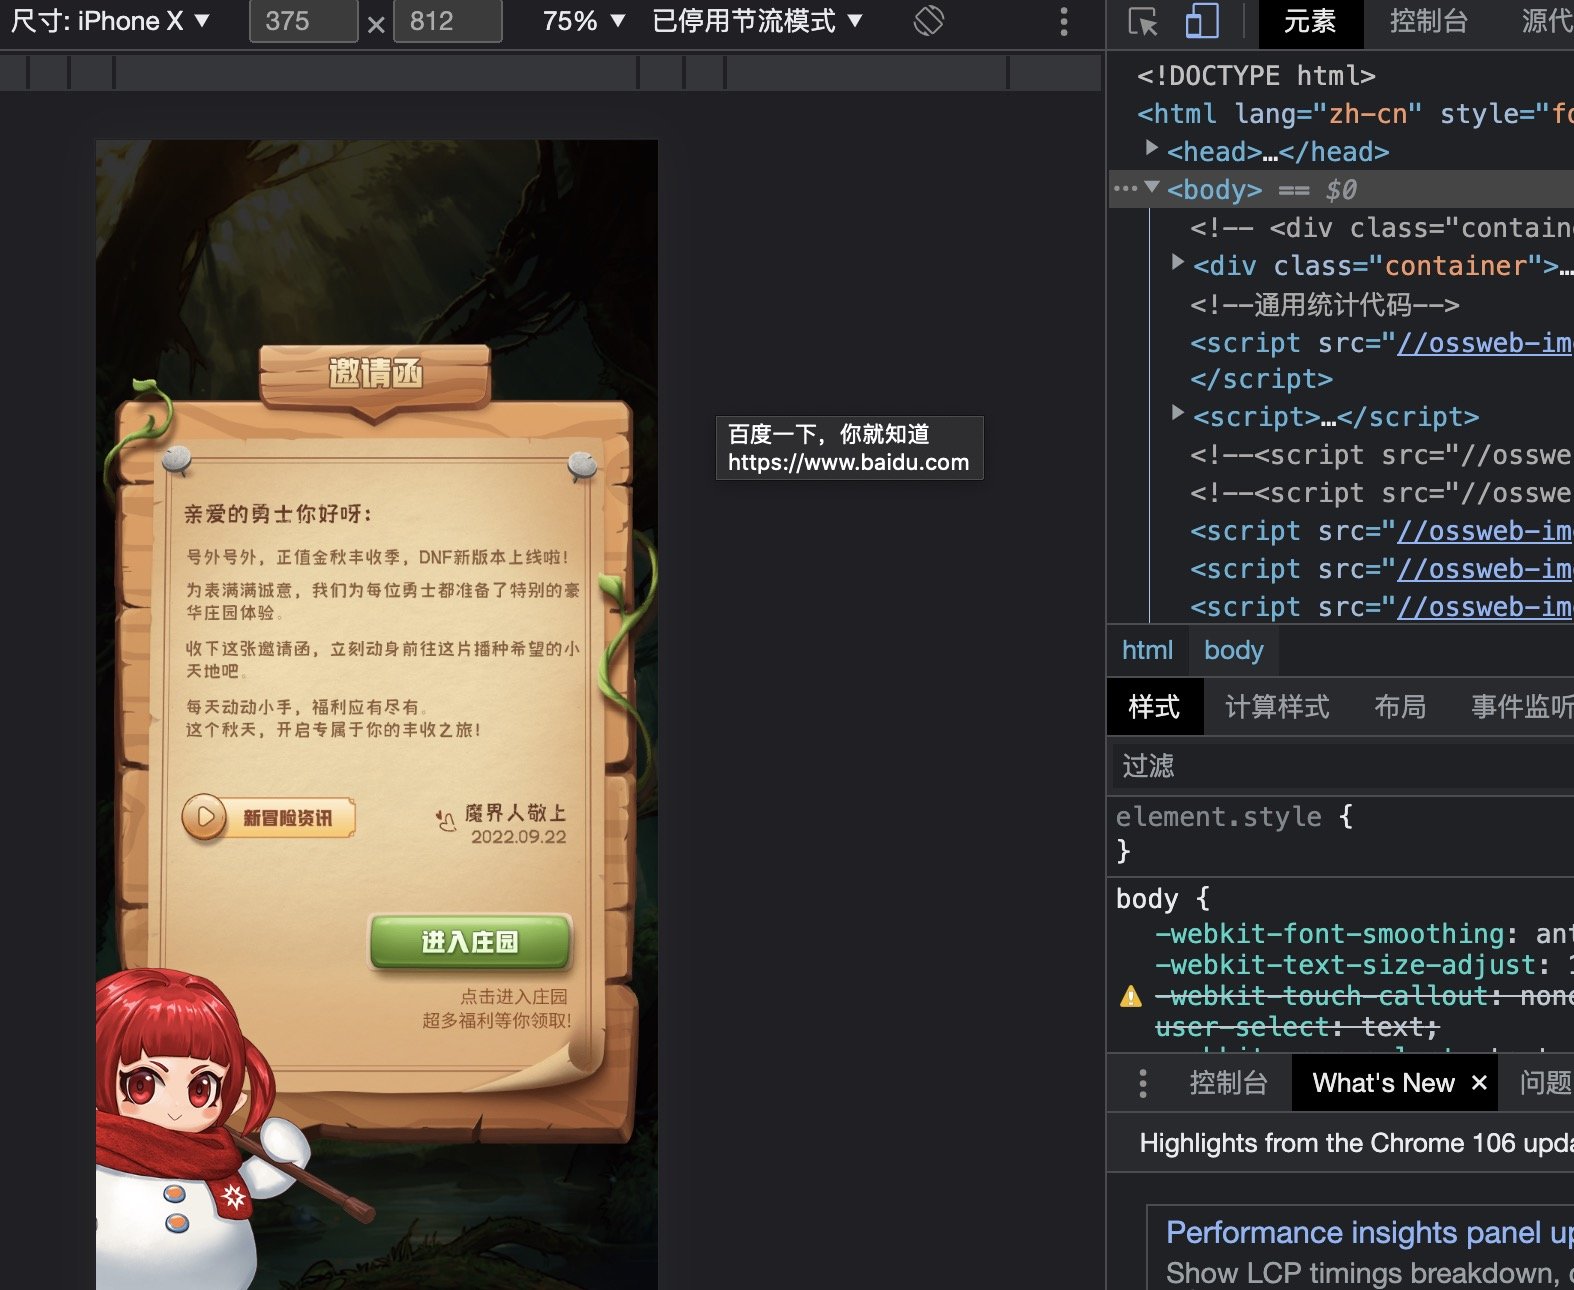1574x1290 pixels.
Task: Collapse the body element node
Action: point(1152,187)
